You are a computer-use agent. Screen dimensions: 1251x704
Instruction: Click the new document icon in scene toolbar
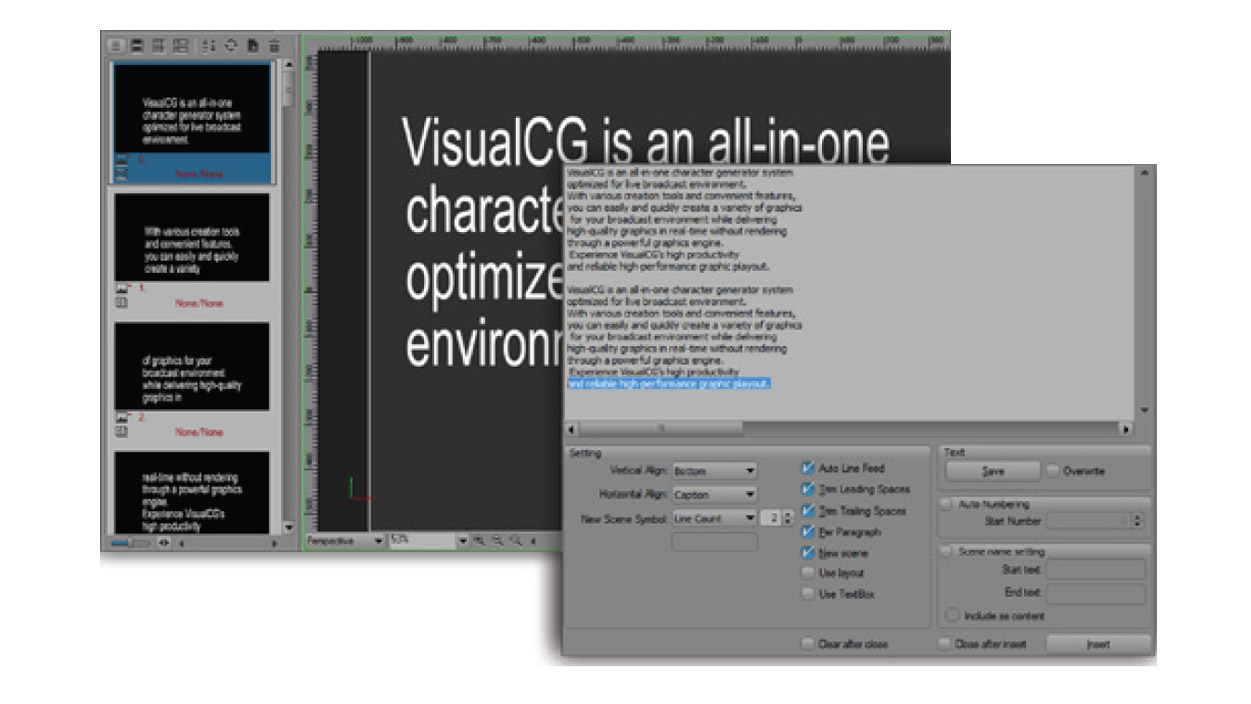253,45
